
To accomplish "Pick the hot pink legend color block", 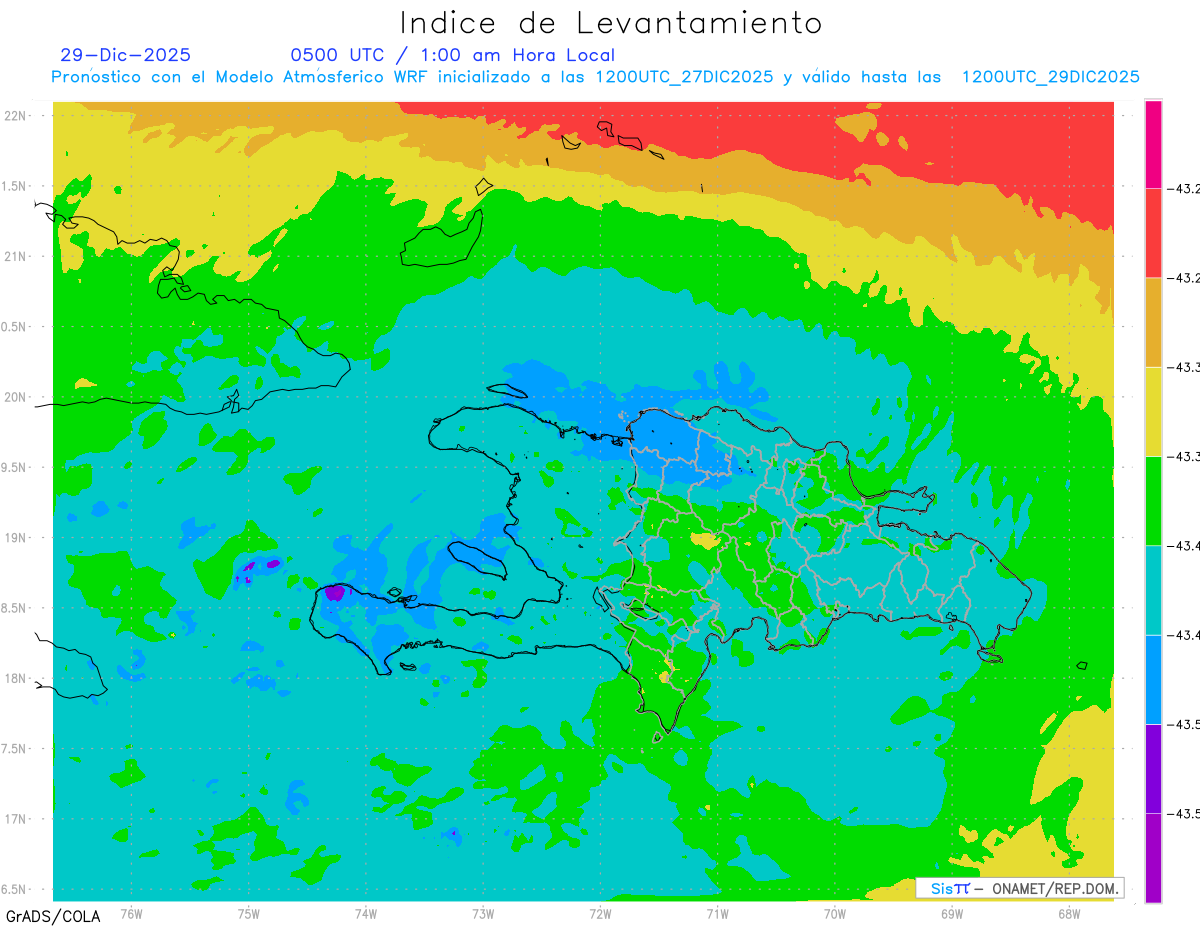I will pyautogui.click(x=1153, y=144).
